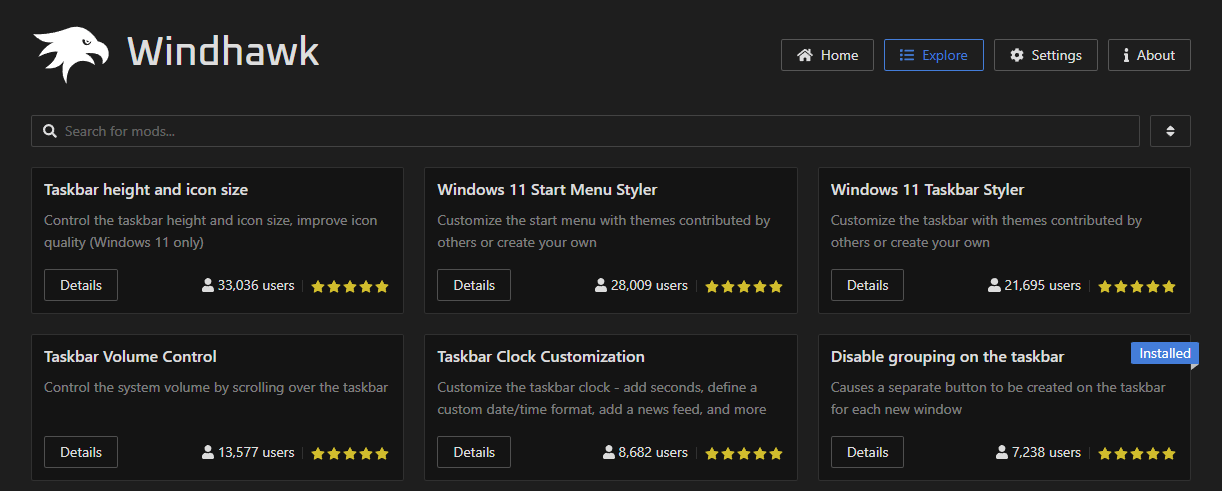Viewport: 1222px width, 491px height.
Task: Click the Taskbar height and icon size title
Action: (146, 190)
